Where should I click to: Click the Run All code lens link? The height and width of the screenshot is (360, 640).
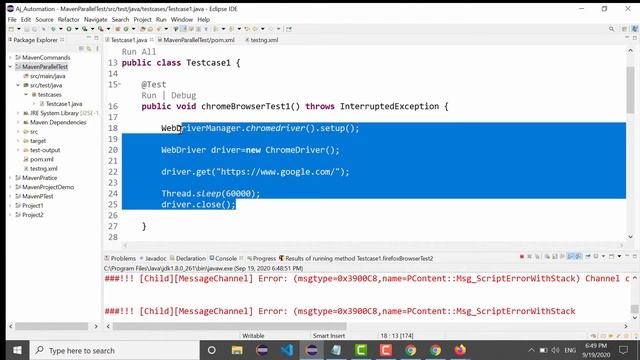[x=139, y=52]
